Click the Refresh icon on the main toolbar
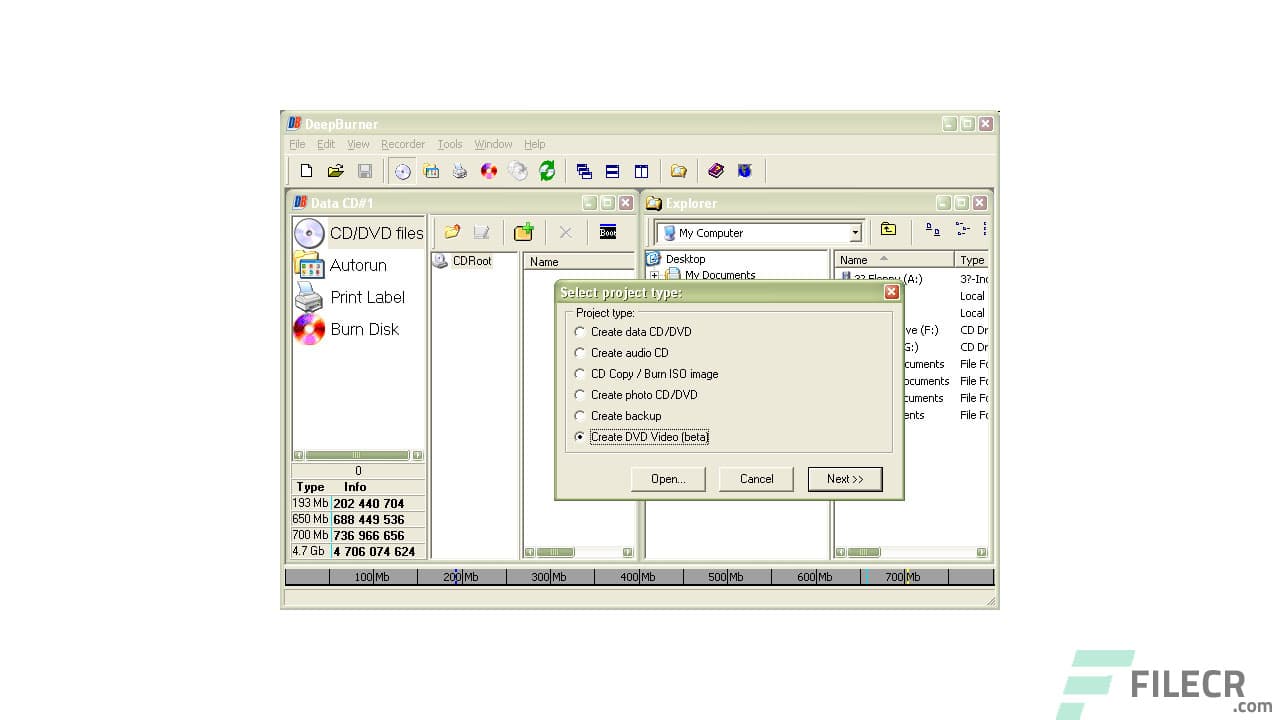Image resolution: width=1280 pixels, height=720 pixels. point(547,171)
